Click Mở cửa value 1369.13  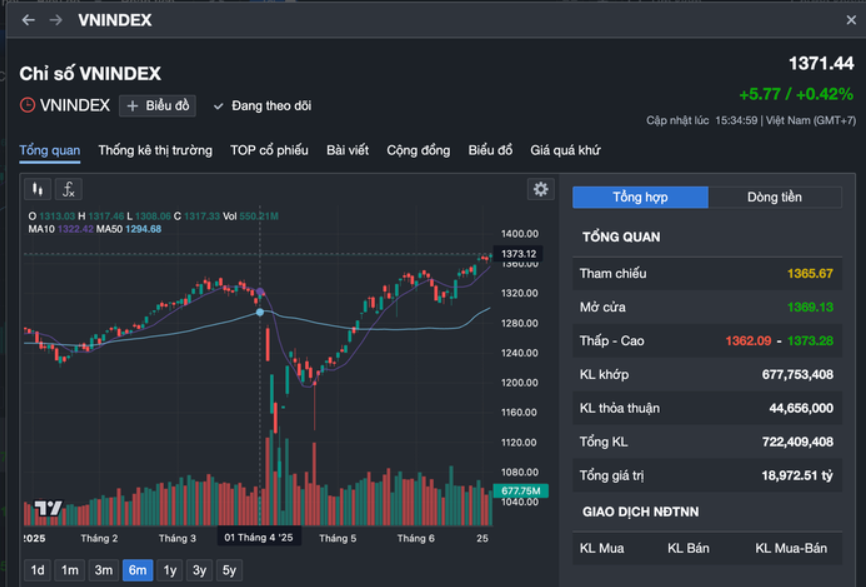coord(810,307)
